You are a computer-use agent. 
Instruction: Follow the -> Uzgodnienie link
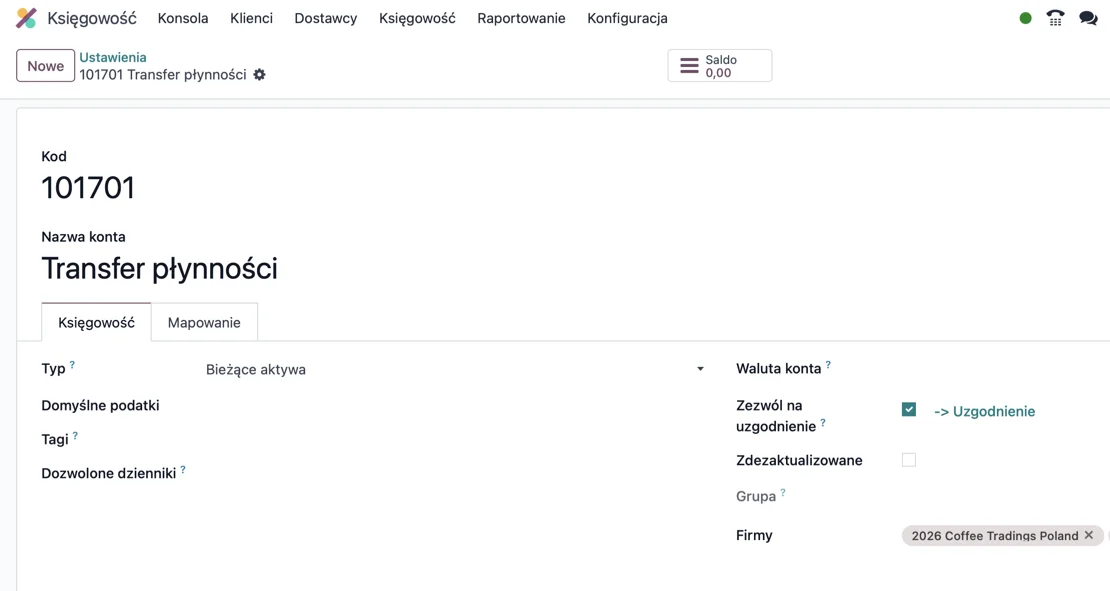point(984,411)
